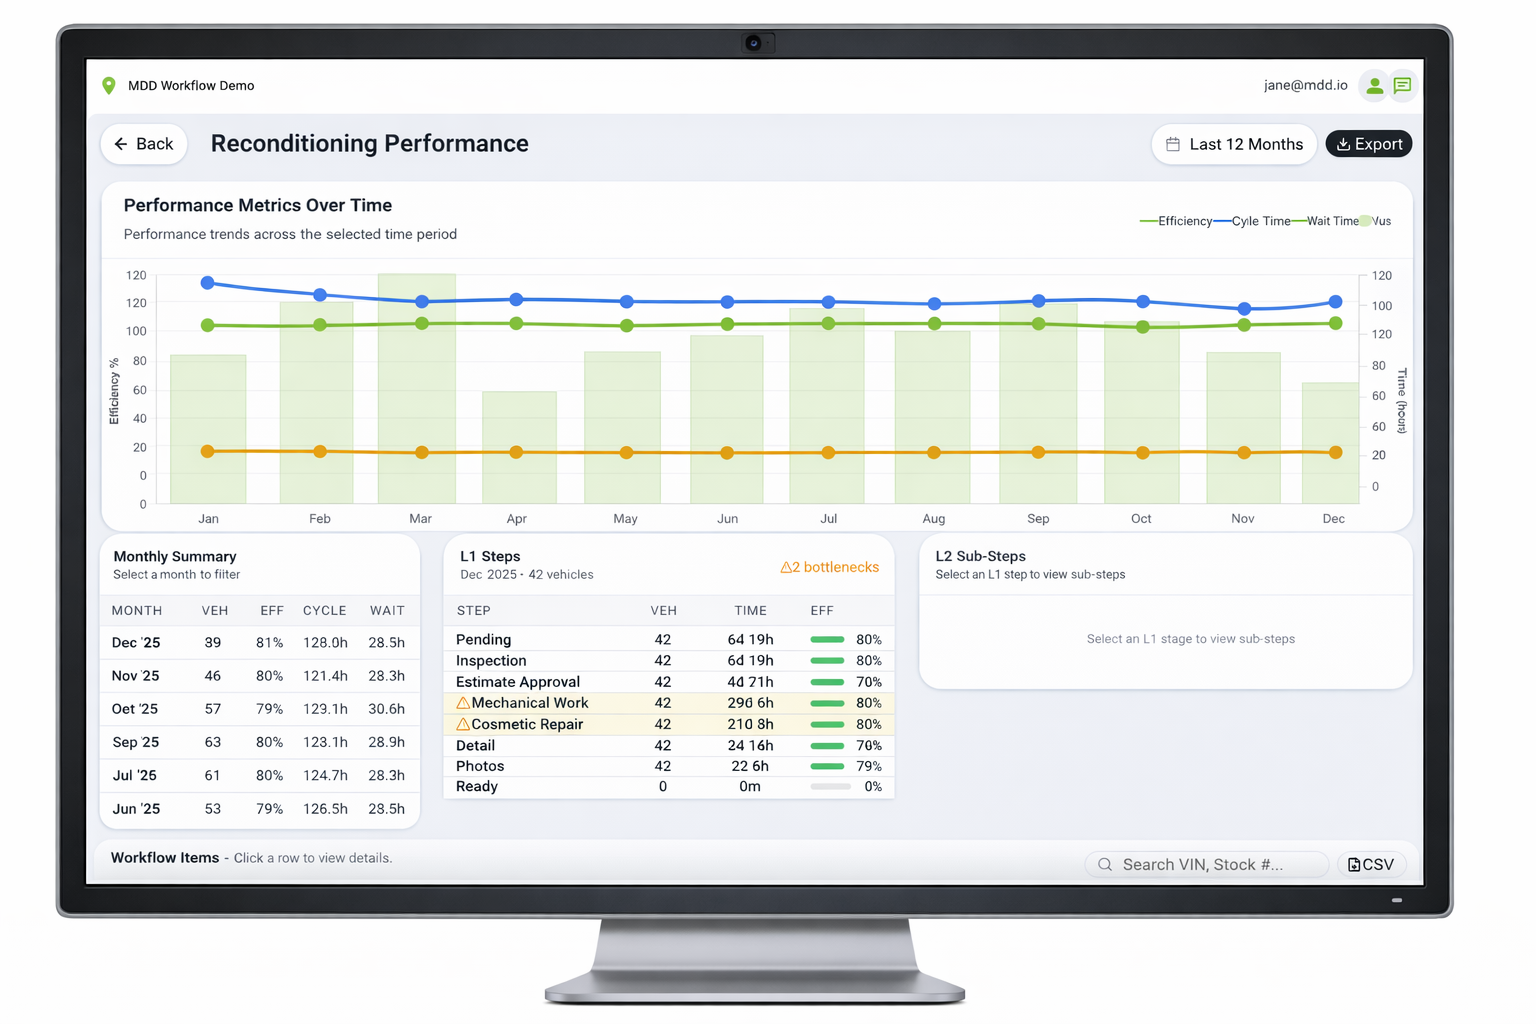Open the Last 12 Months date range dropdown
Screen dimensions: 1536x1024
1234,143
